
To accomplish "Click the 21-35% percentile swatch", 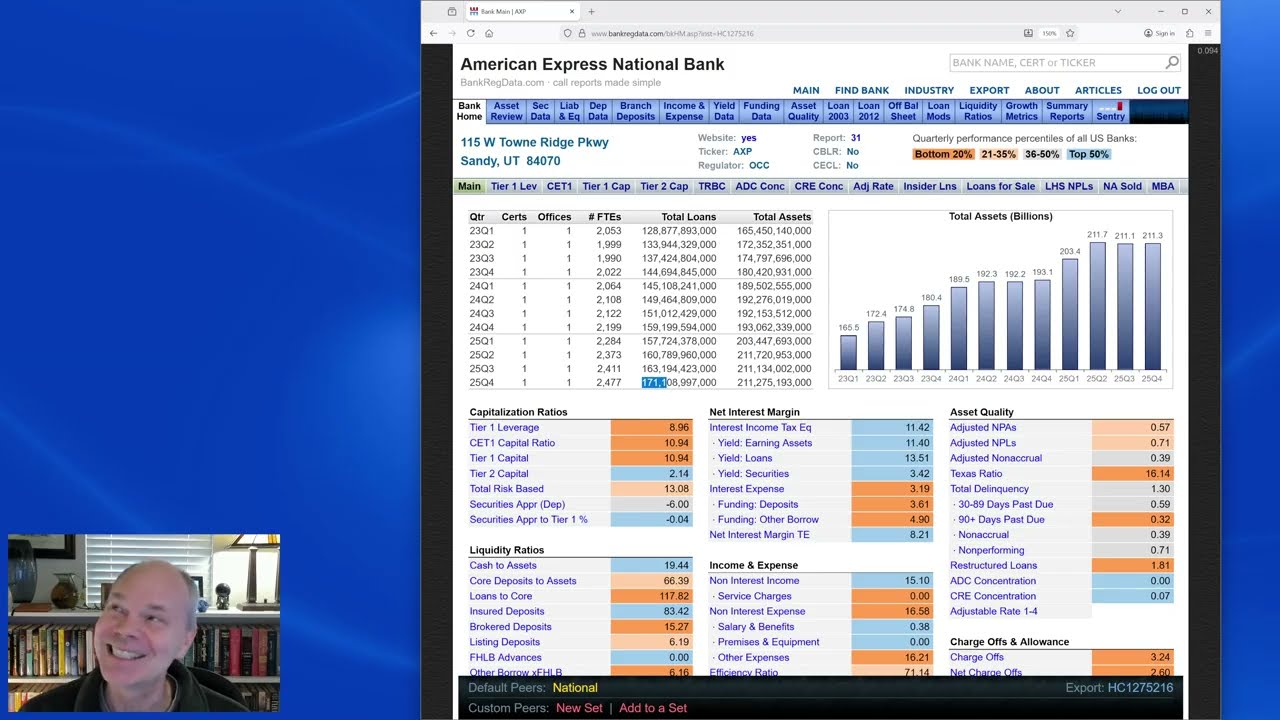I will coord(998,154).
